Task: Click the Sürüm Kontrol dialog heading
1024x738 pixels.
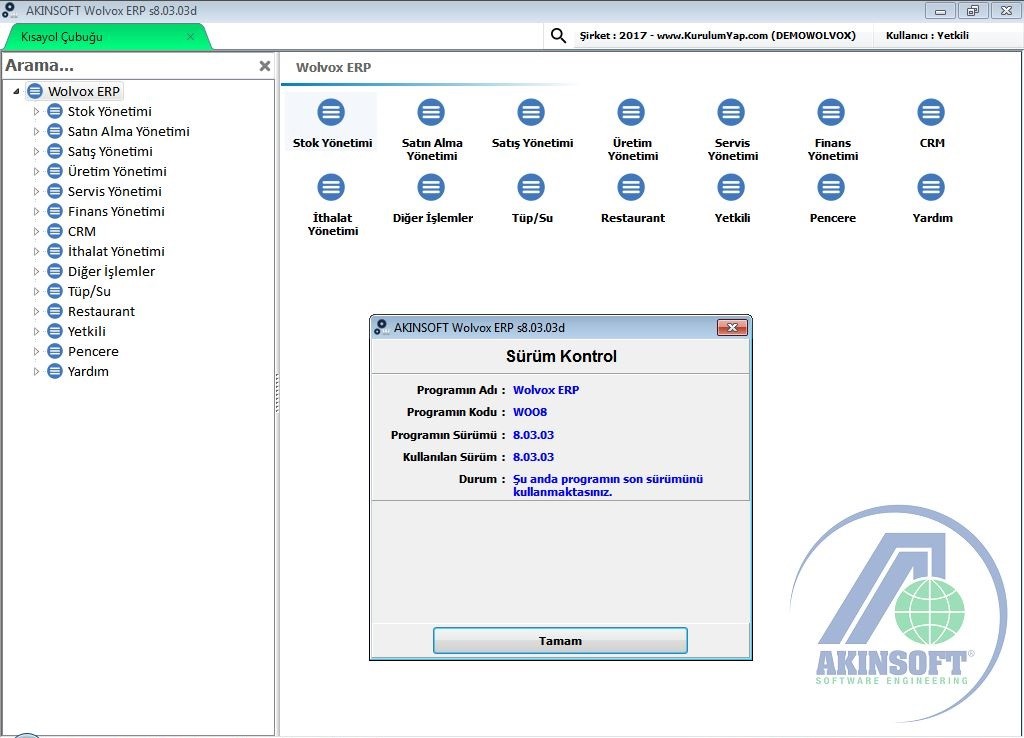Action: 561,356
